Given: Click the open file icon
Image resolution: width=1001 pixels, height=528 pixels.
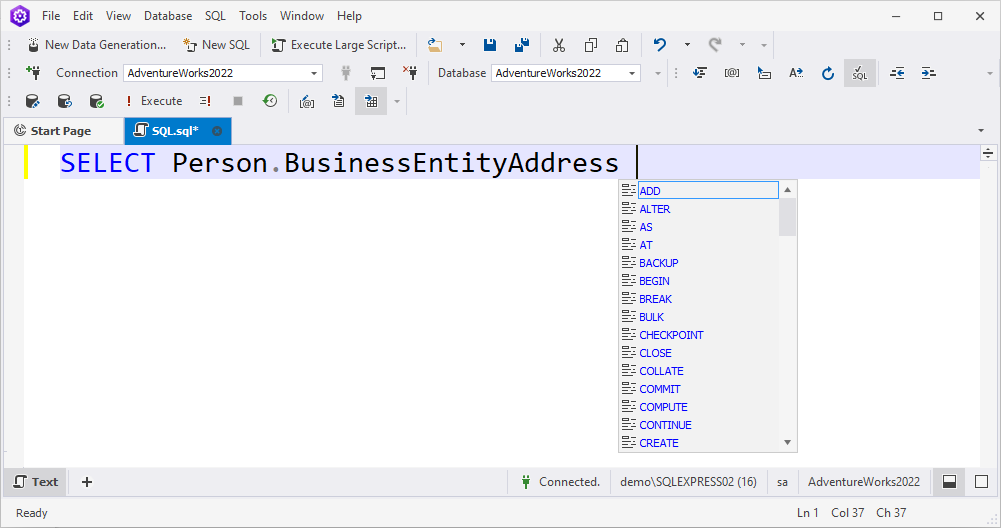Looking at the screenshot, I should (435, 45).
